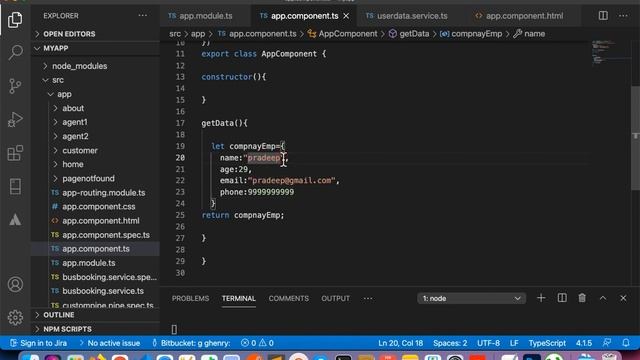The height and width of the screenshot is (360, 640).
Task: Expand the NPM SCRIPTS section
Action: pos(96,329)
